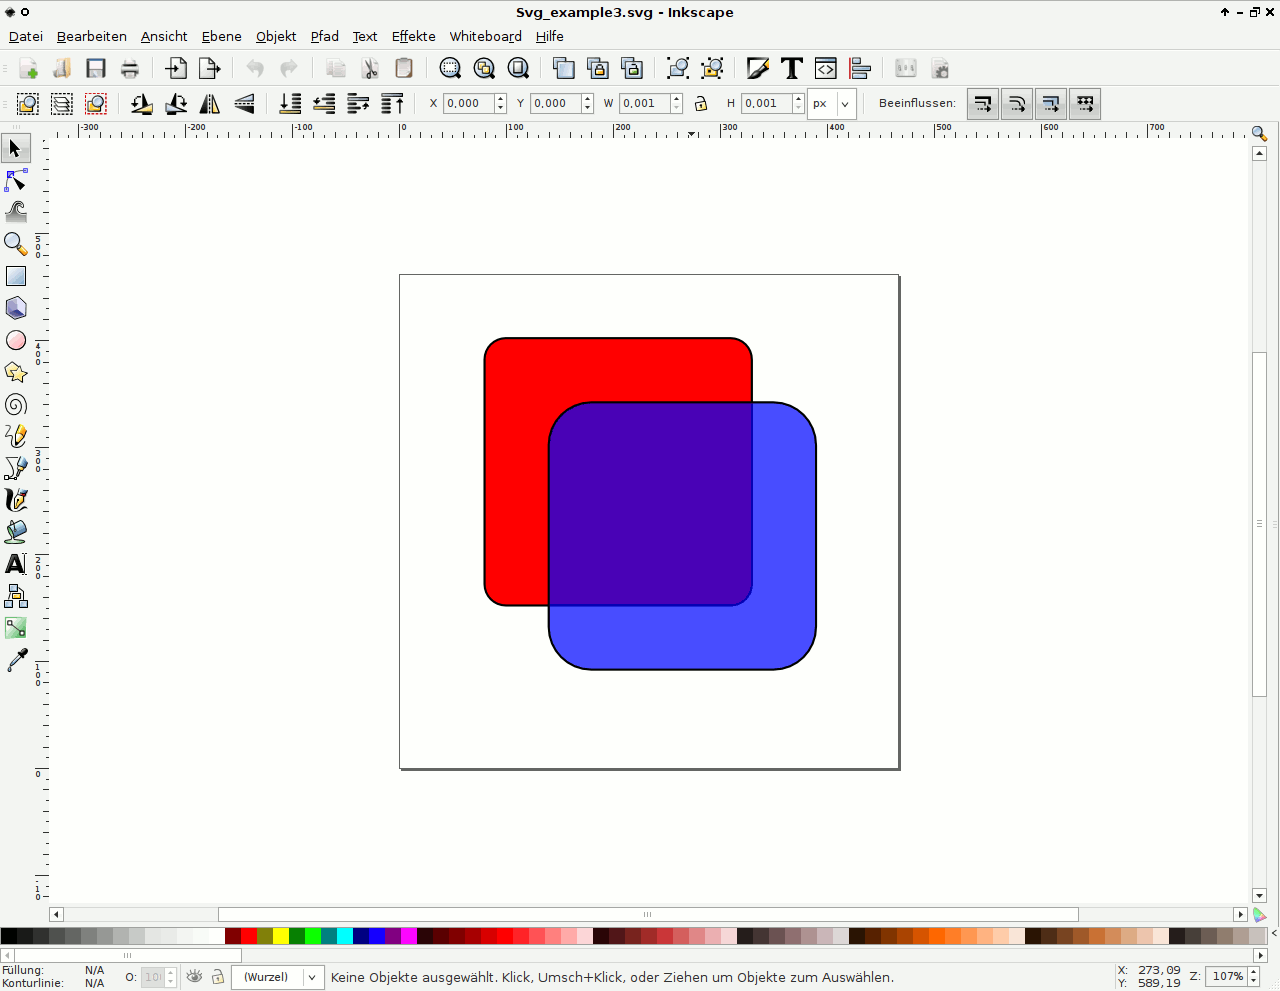
Task: Cut selection with scissors icon
Action: tap(370, 68)
